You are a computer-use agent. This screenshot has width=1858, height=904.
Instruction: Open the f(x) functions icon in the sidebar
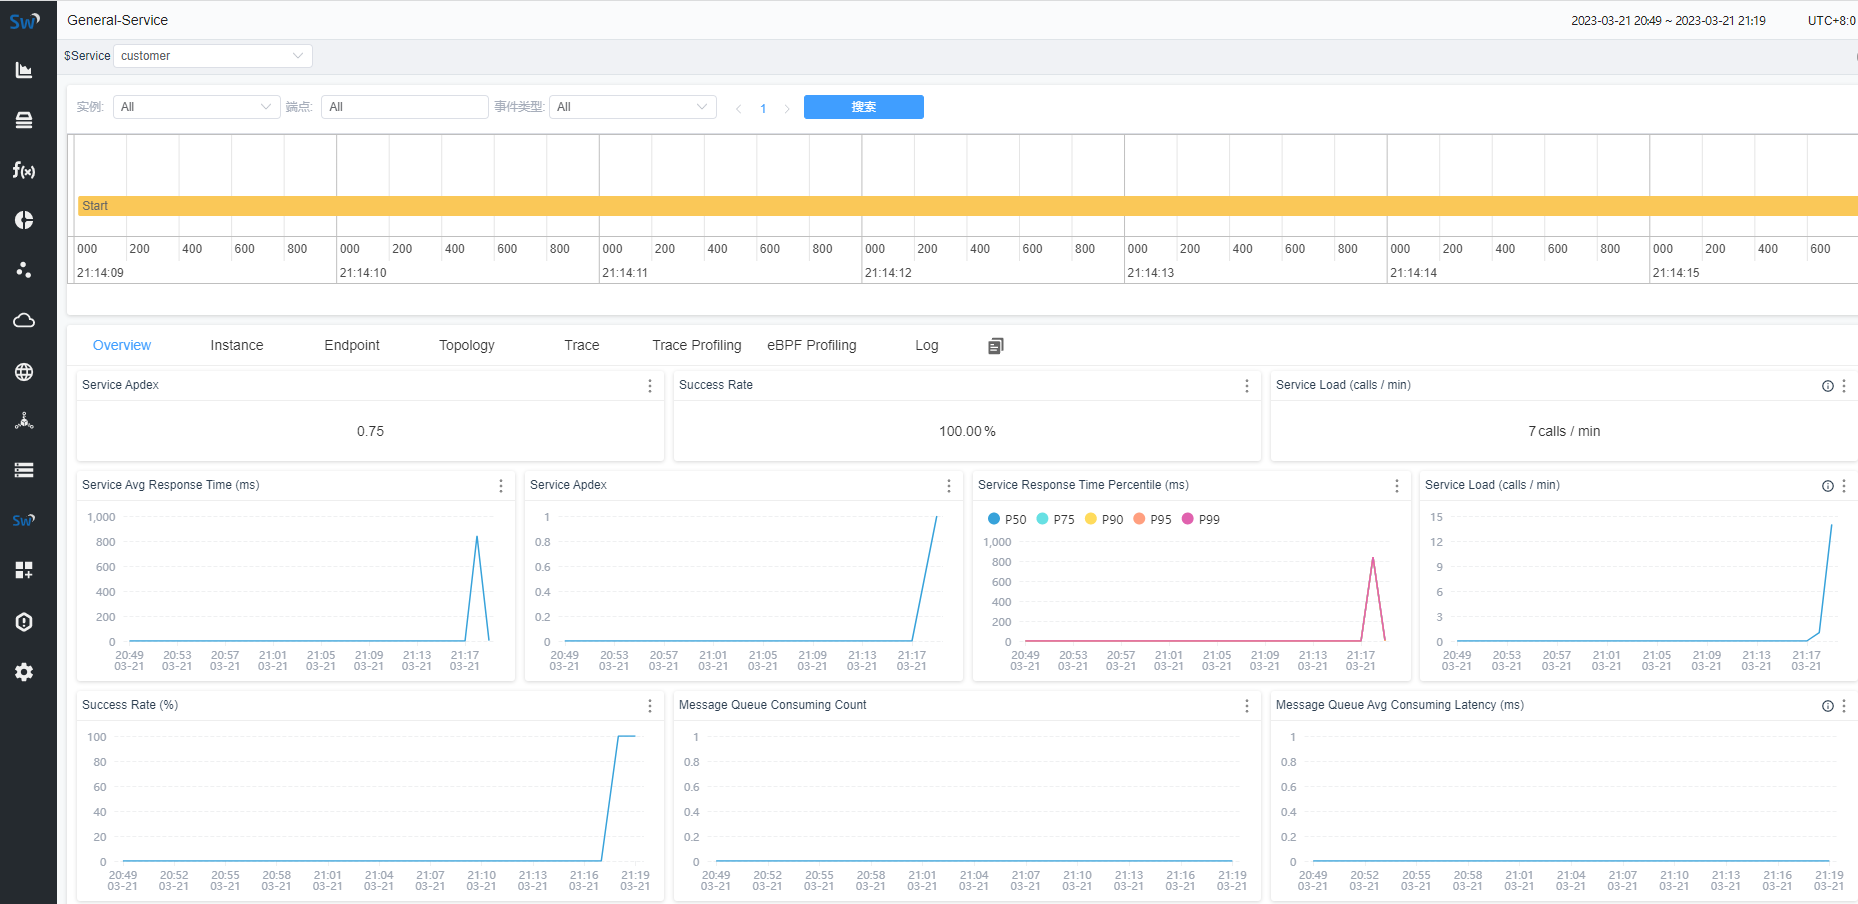24,170
